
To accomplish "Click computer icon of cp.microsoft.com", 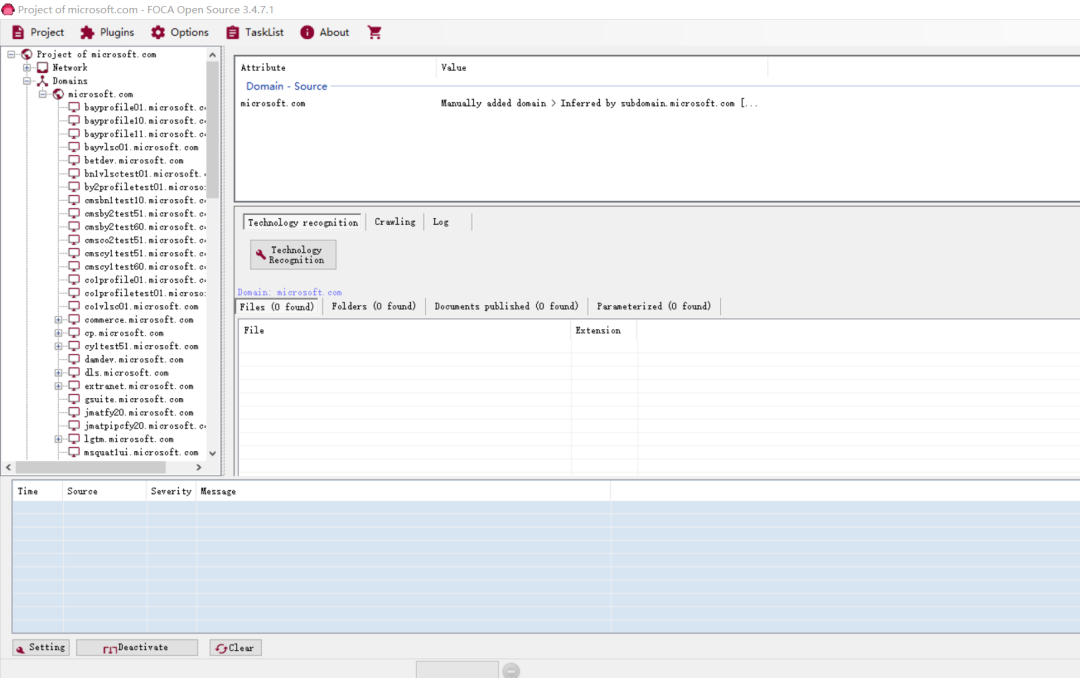I will [x=74, y=333].
